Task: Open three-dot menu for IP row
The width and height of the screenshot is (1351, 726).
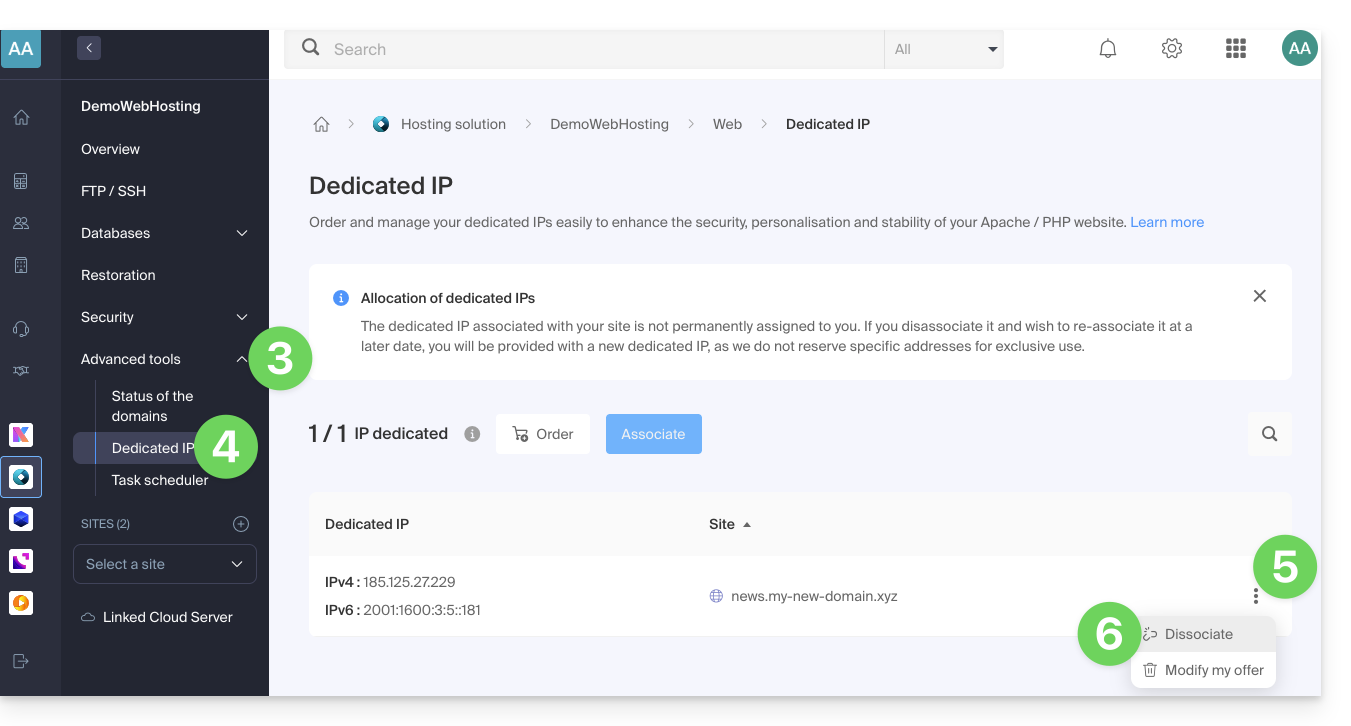Action: (1255, 596)
